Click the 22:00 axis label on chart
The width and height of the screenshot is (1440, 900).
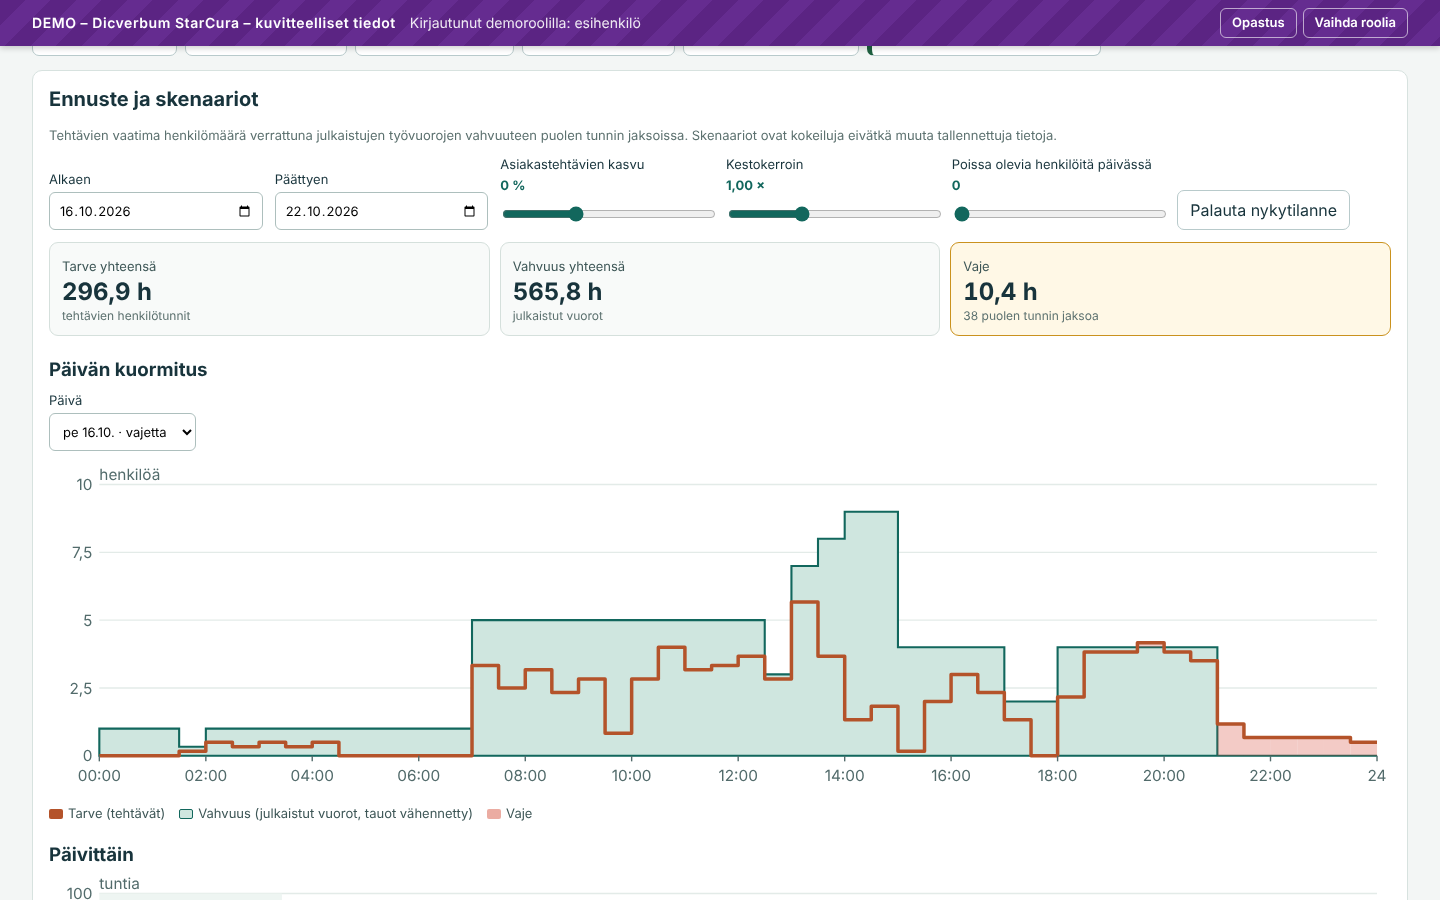tap(1270, 776)
